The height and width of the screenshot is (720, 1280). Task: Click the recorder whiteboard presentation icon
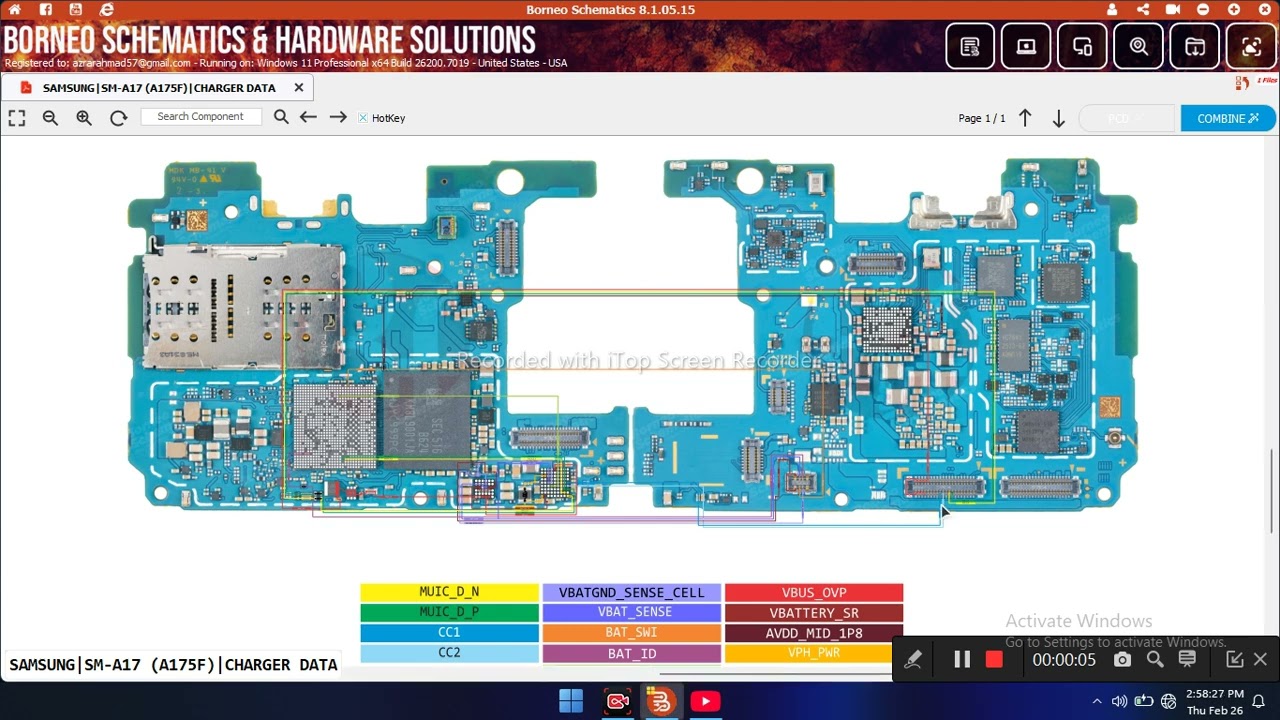[x=1187, y=659]
